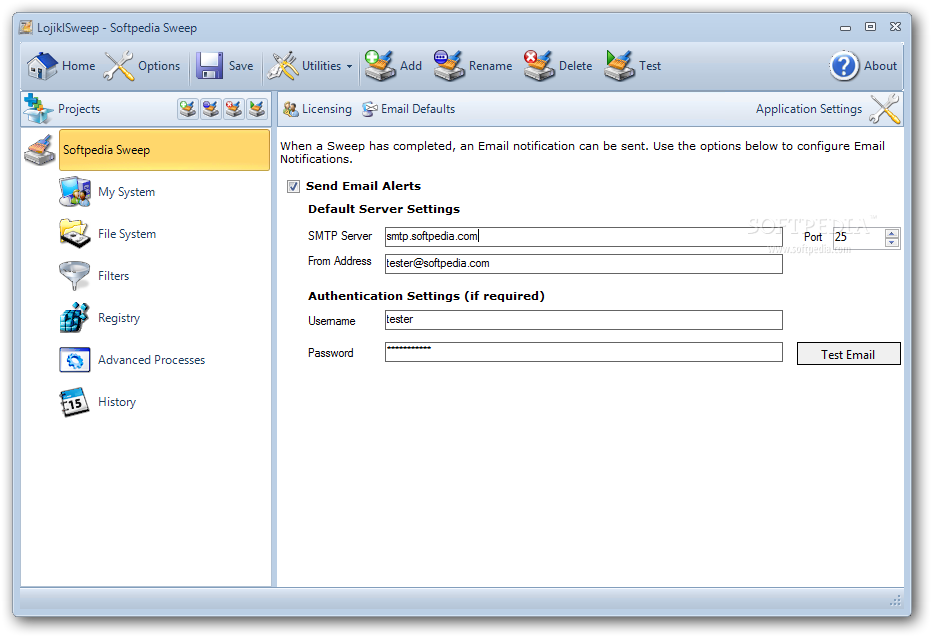Minimize the LojiklSweep window
This screenshot has width=932, height=637.
pos(845,27)
